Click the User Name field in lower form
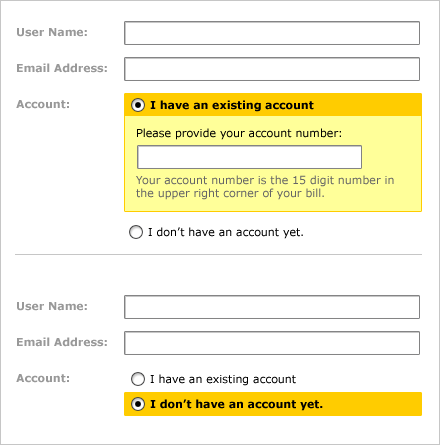440x445 pixels. click(272, 307)
